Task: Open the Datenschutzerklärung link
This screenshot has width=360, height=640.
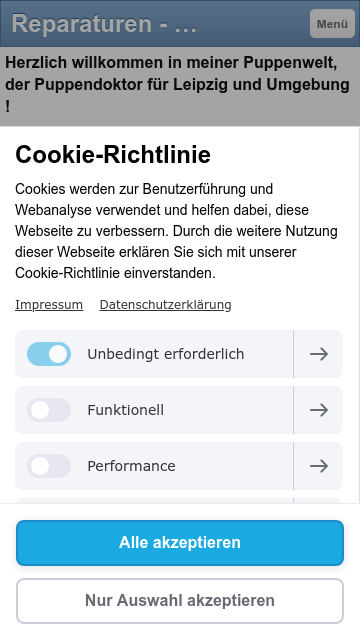Action: tap(165, 305)
